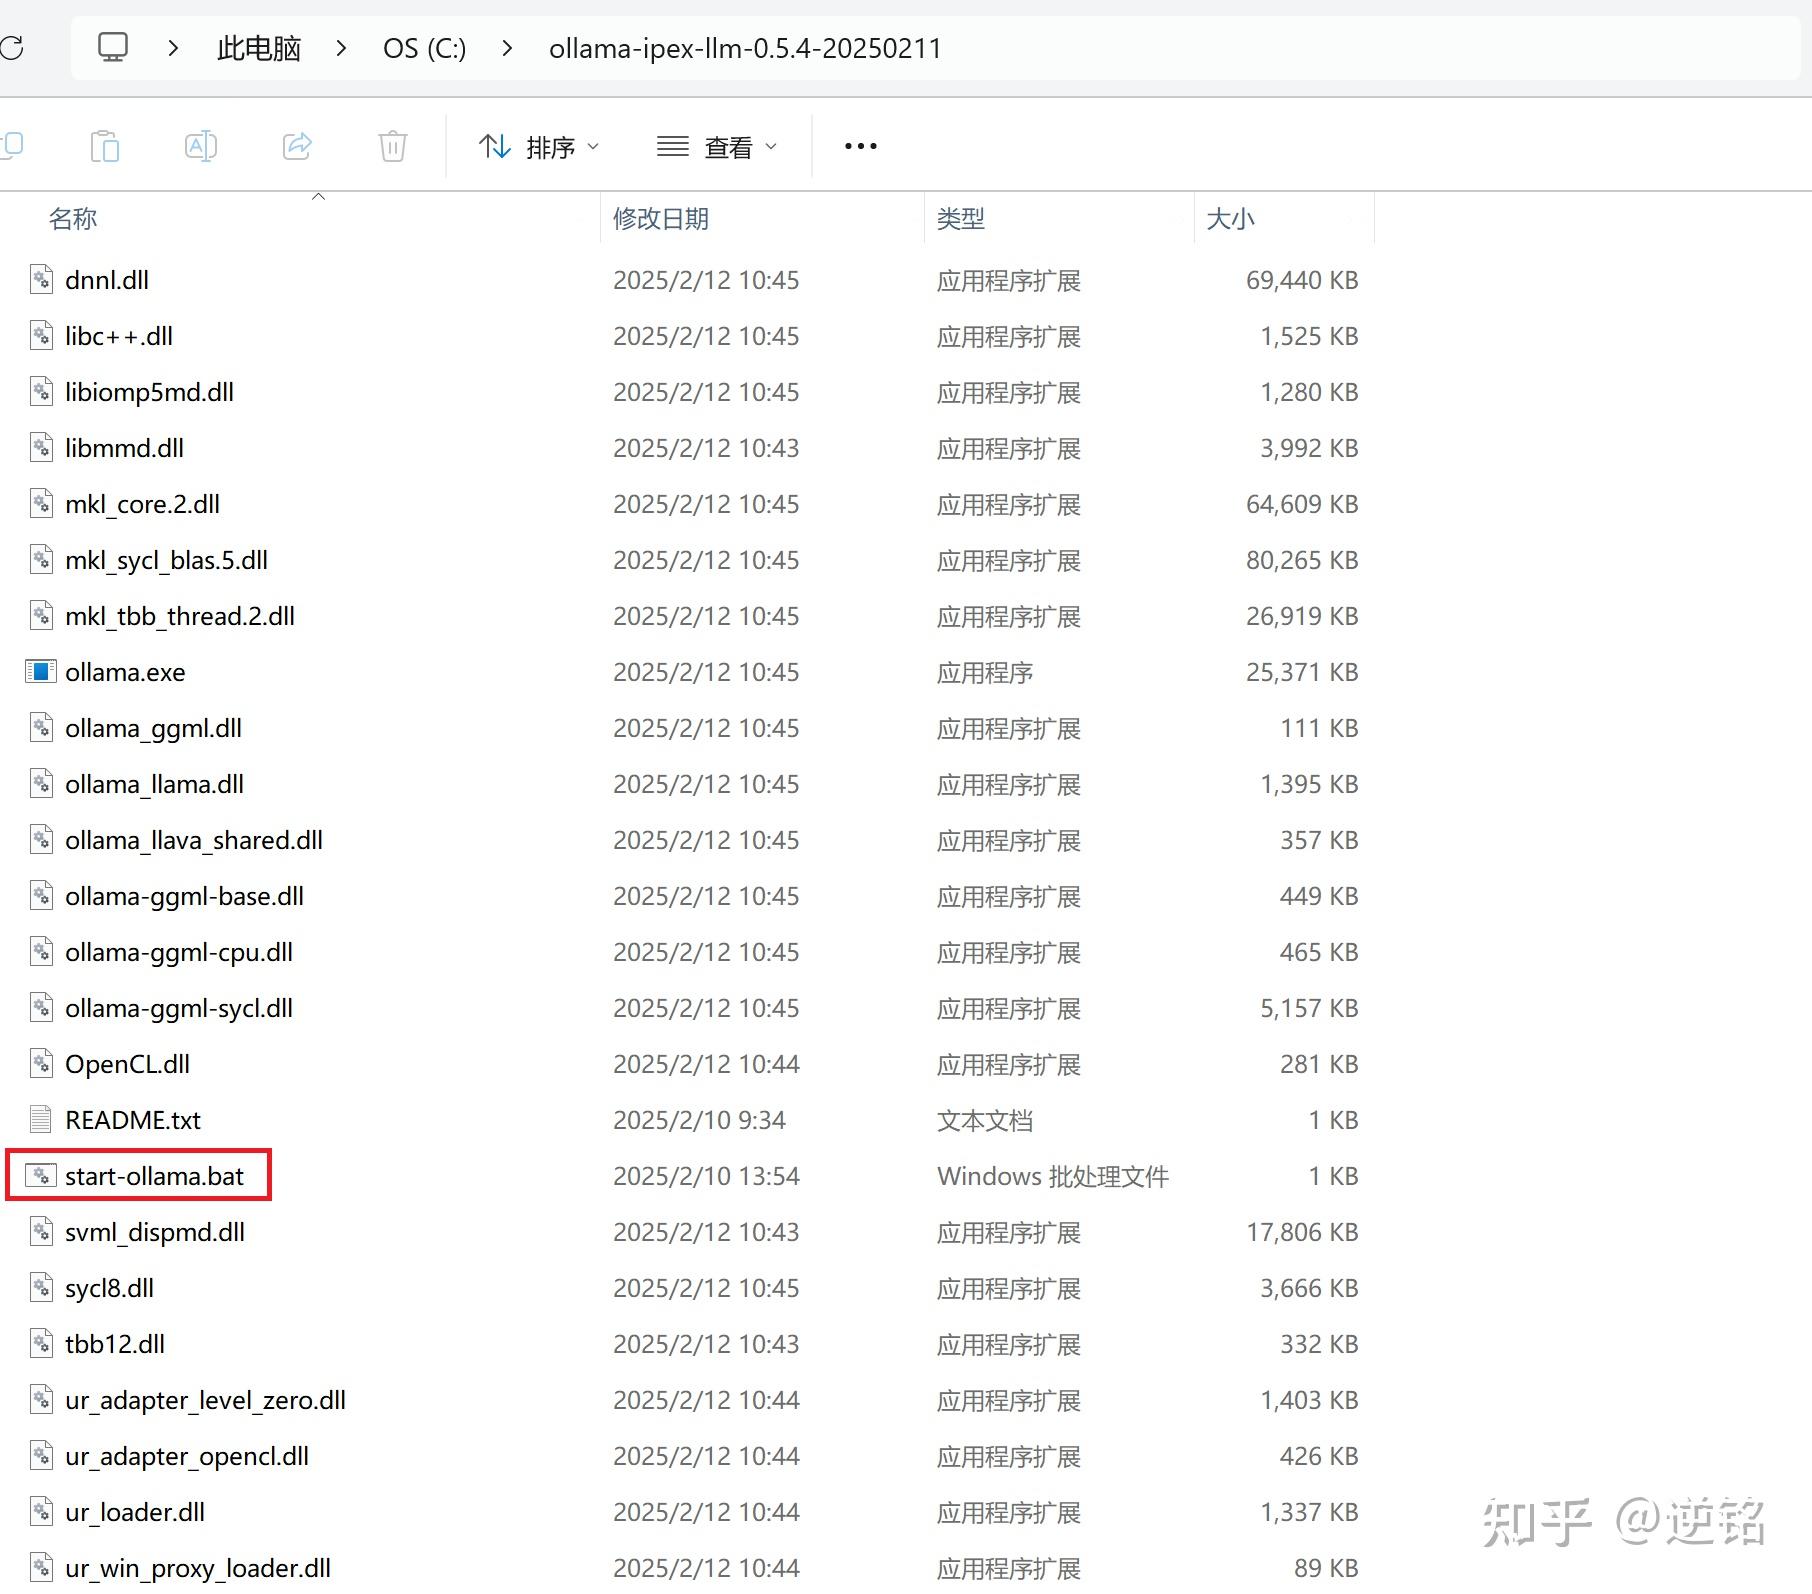Click the size 69,440 KB cell
The width and height of the screenshot is (1812, 1594).
tap(1302, 280)
